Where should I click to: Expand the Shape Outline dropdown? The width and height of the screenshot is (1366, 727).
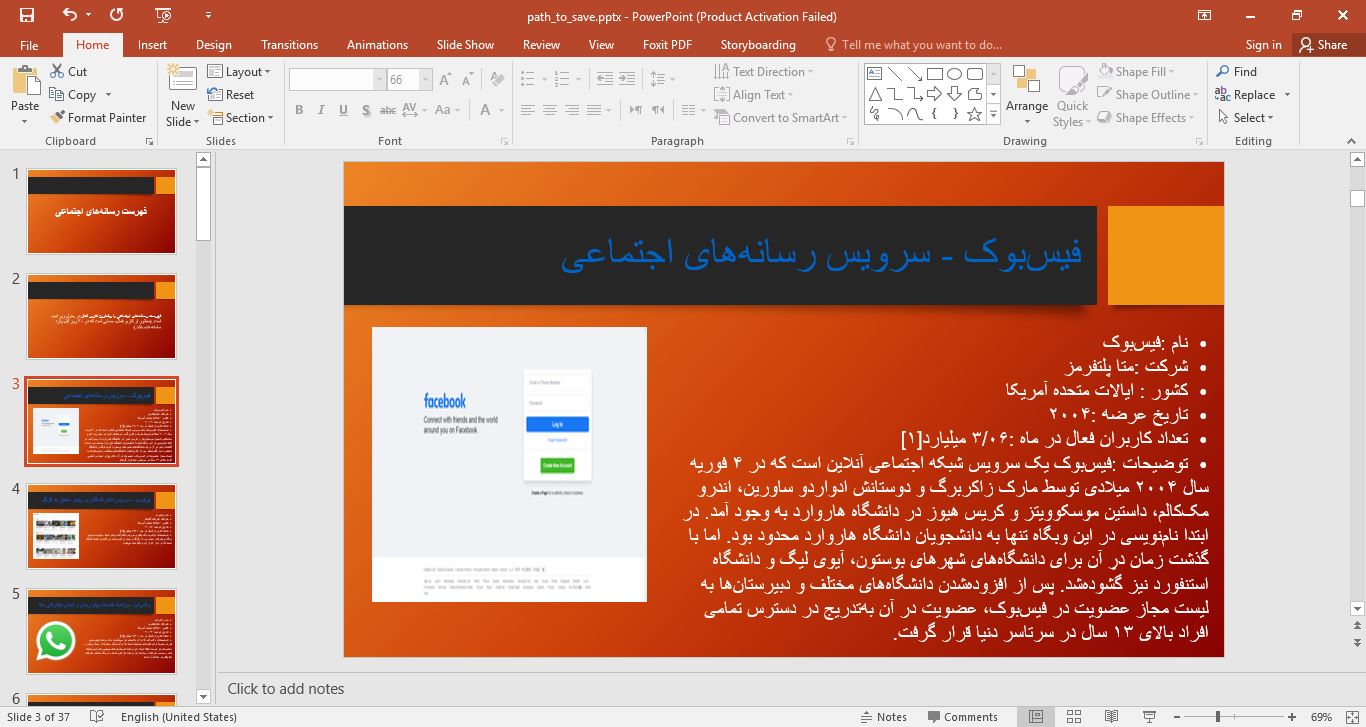pyautogui.click(x=1147, y=95)
